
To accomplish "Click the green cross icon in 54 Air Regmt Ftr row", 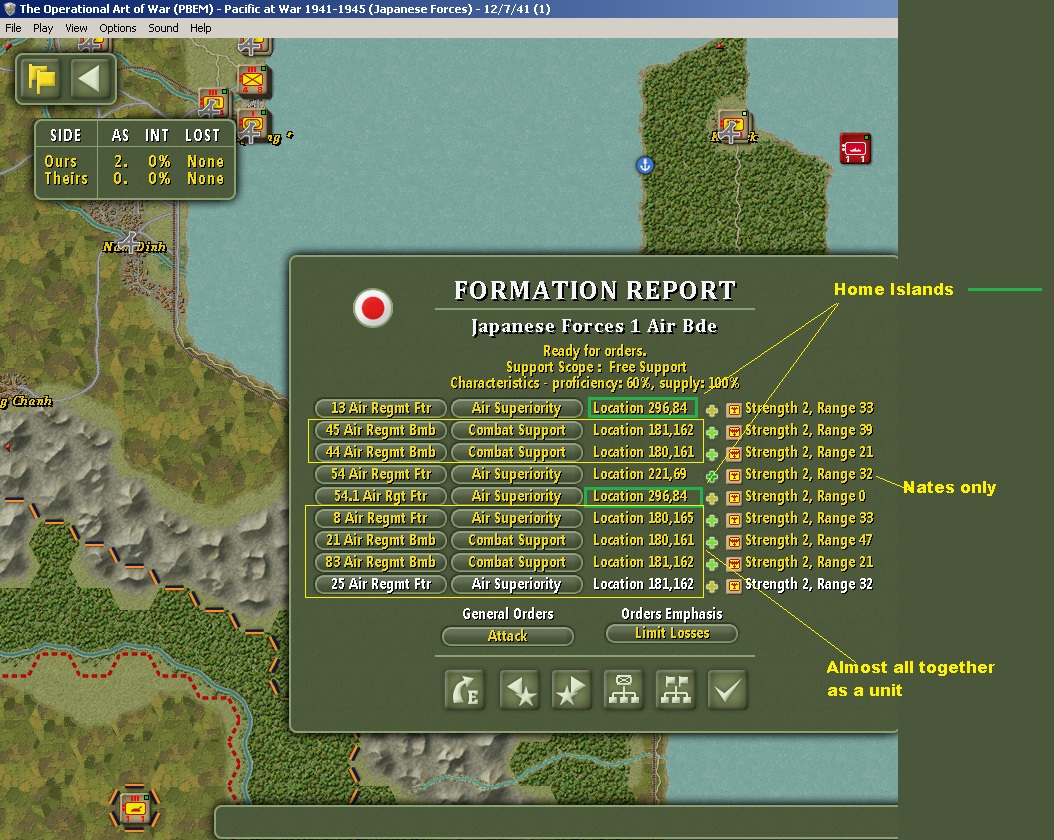I will coord(712,476).
